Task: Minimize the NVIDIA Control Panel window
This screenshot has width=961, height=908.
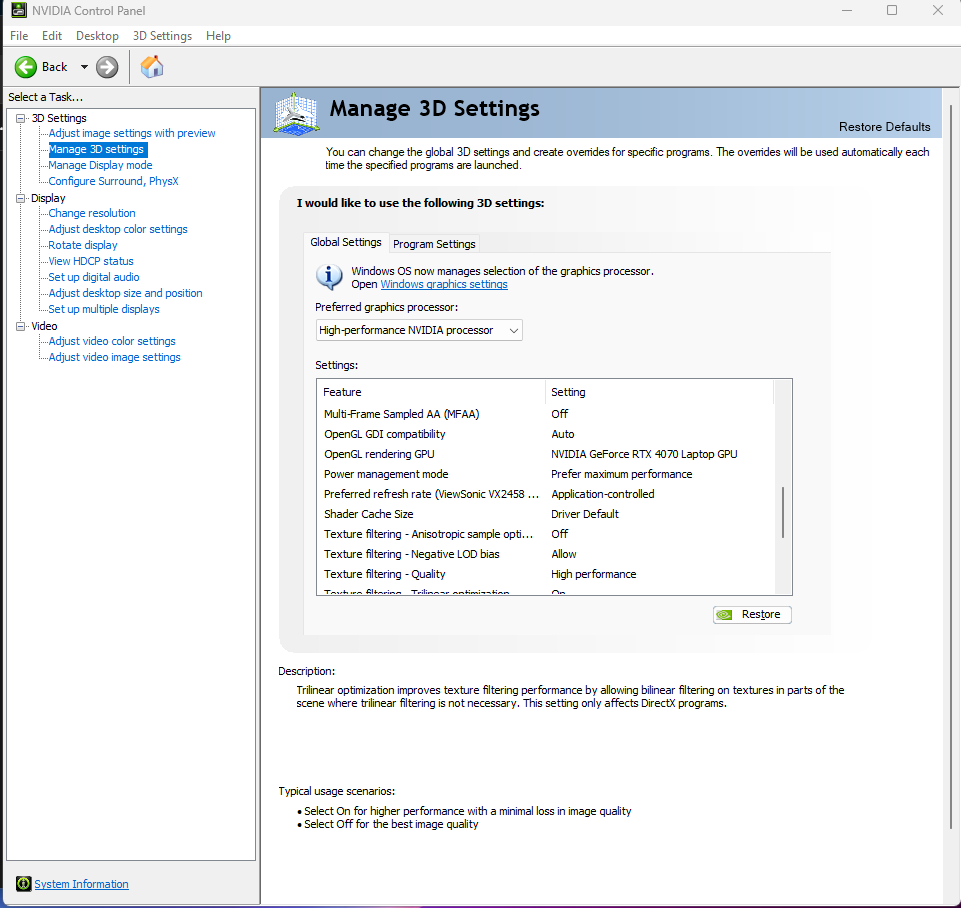Action: tap(847, 10)
